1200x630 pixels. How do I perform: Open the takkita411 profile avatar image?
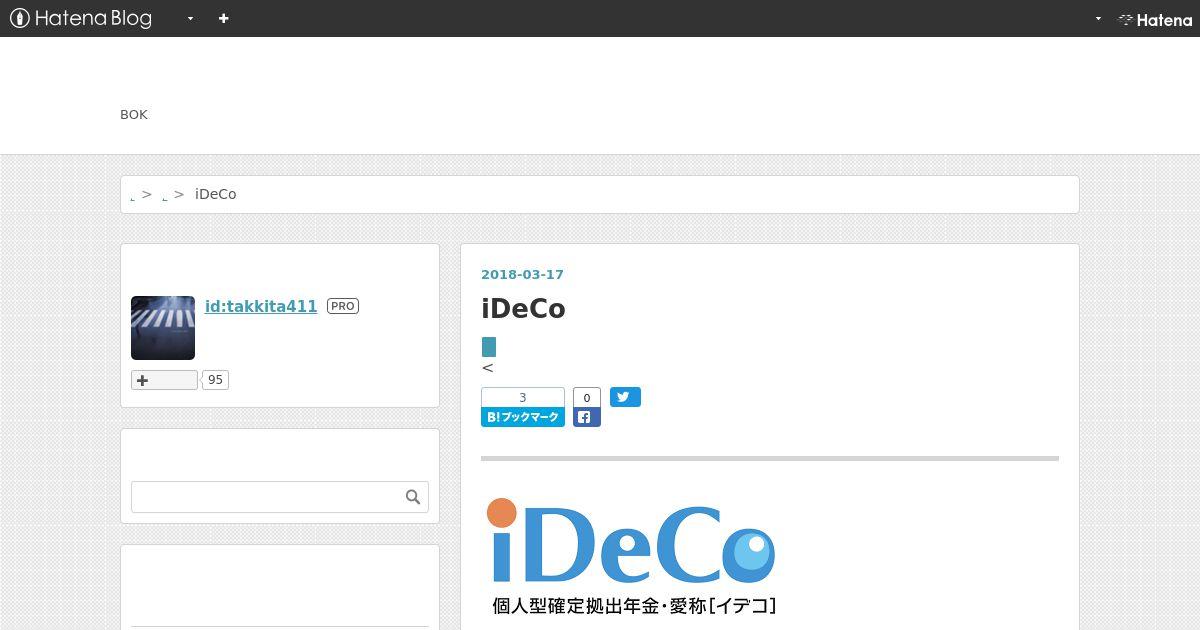pyautogui.click(x=163, y=328)
